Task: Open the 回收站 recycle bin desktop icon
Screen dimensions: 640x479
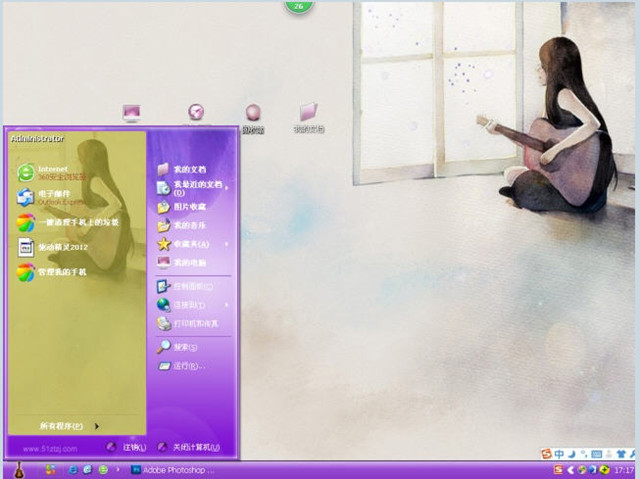Action: click(x=253, y=118)
